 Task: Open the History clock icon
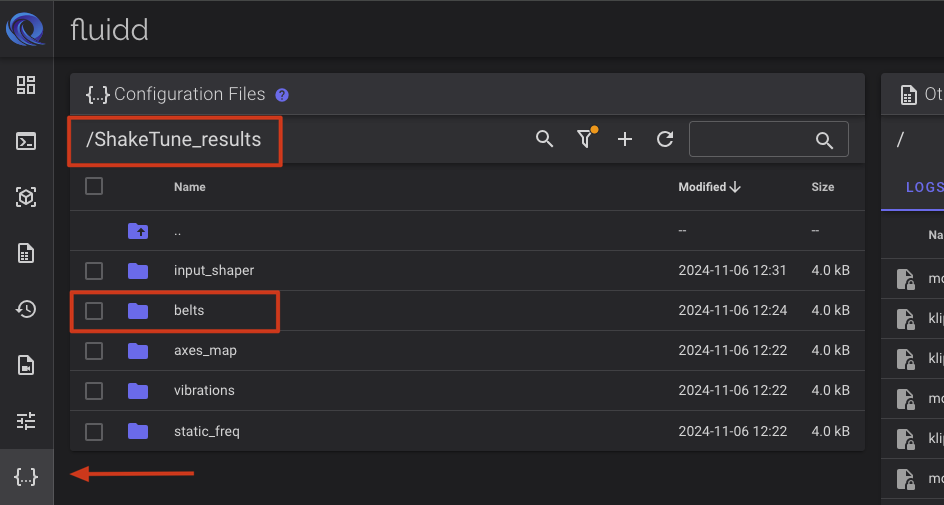click(26, 309)
